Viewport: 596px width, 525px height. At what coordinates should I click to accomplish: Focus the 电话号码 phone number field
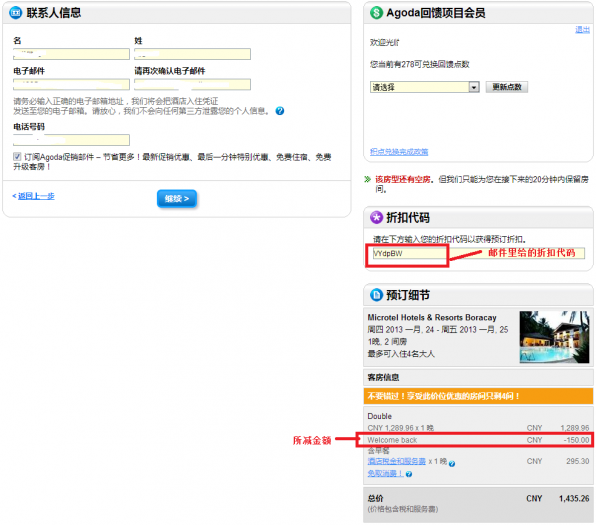coord(71,140)
